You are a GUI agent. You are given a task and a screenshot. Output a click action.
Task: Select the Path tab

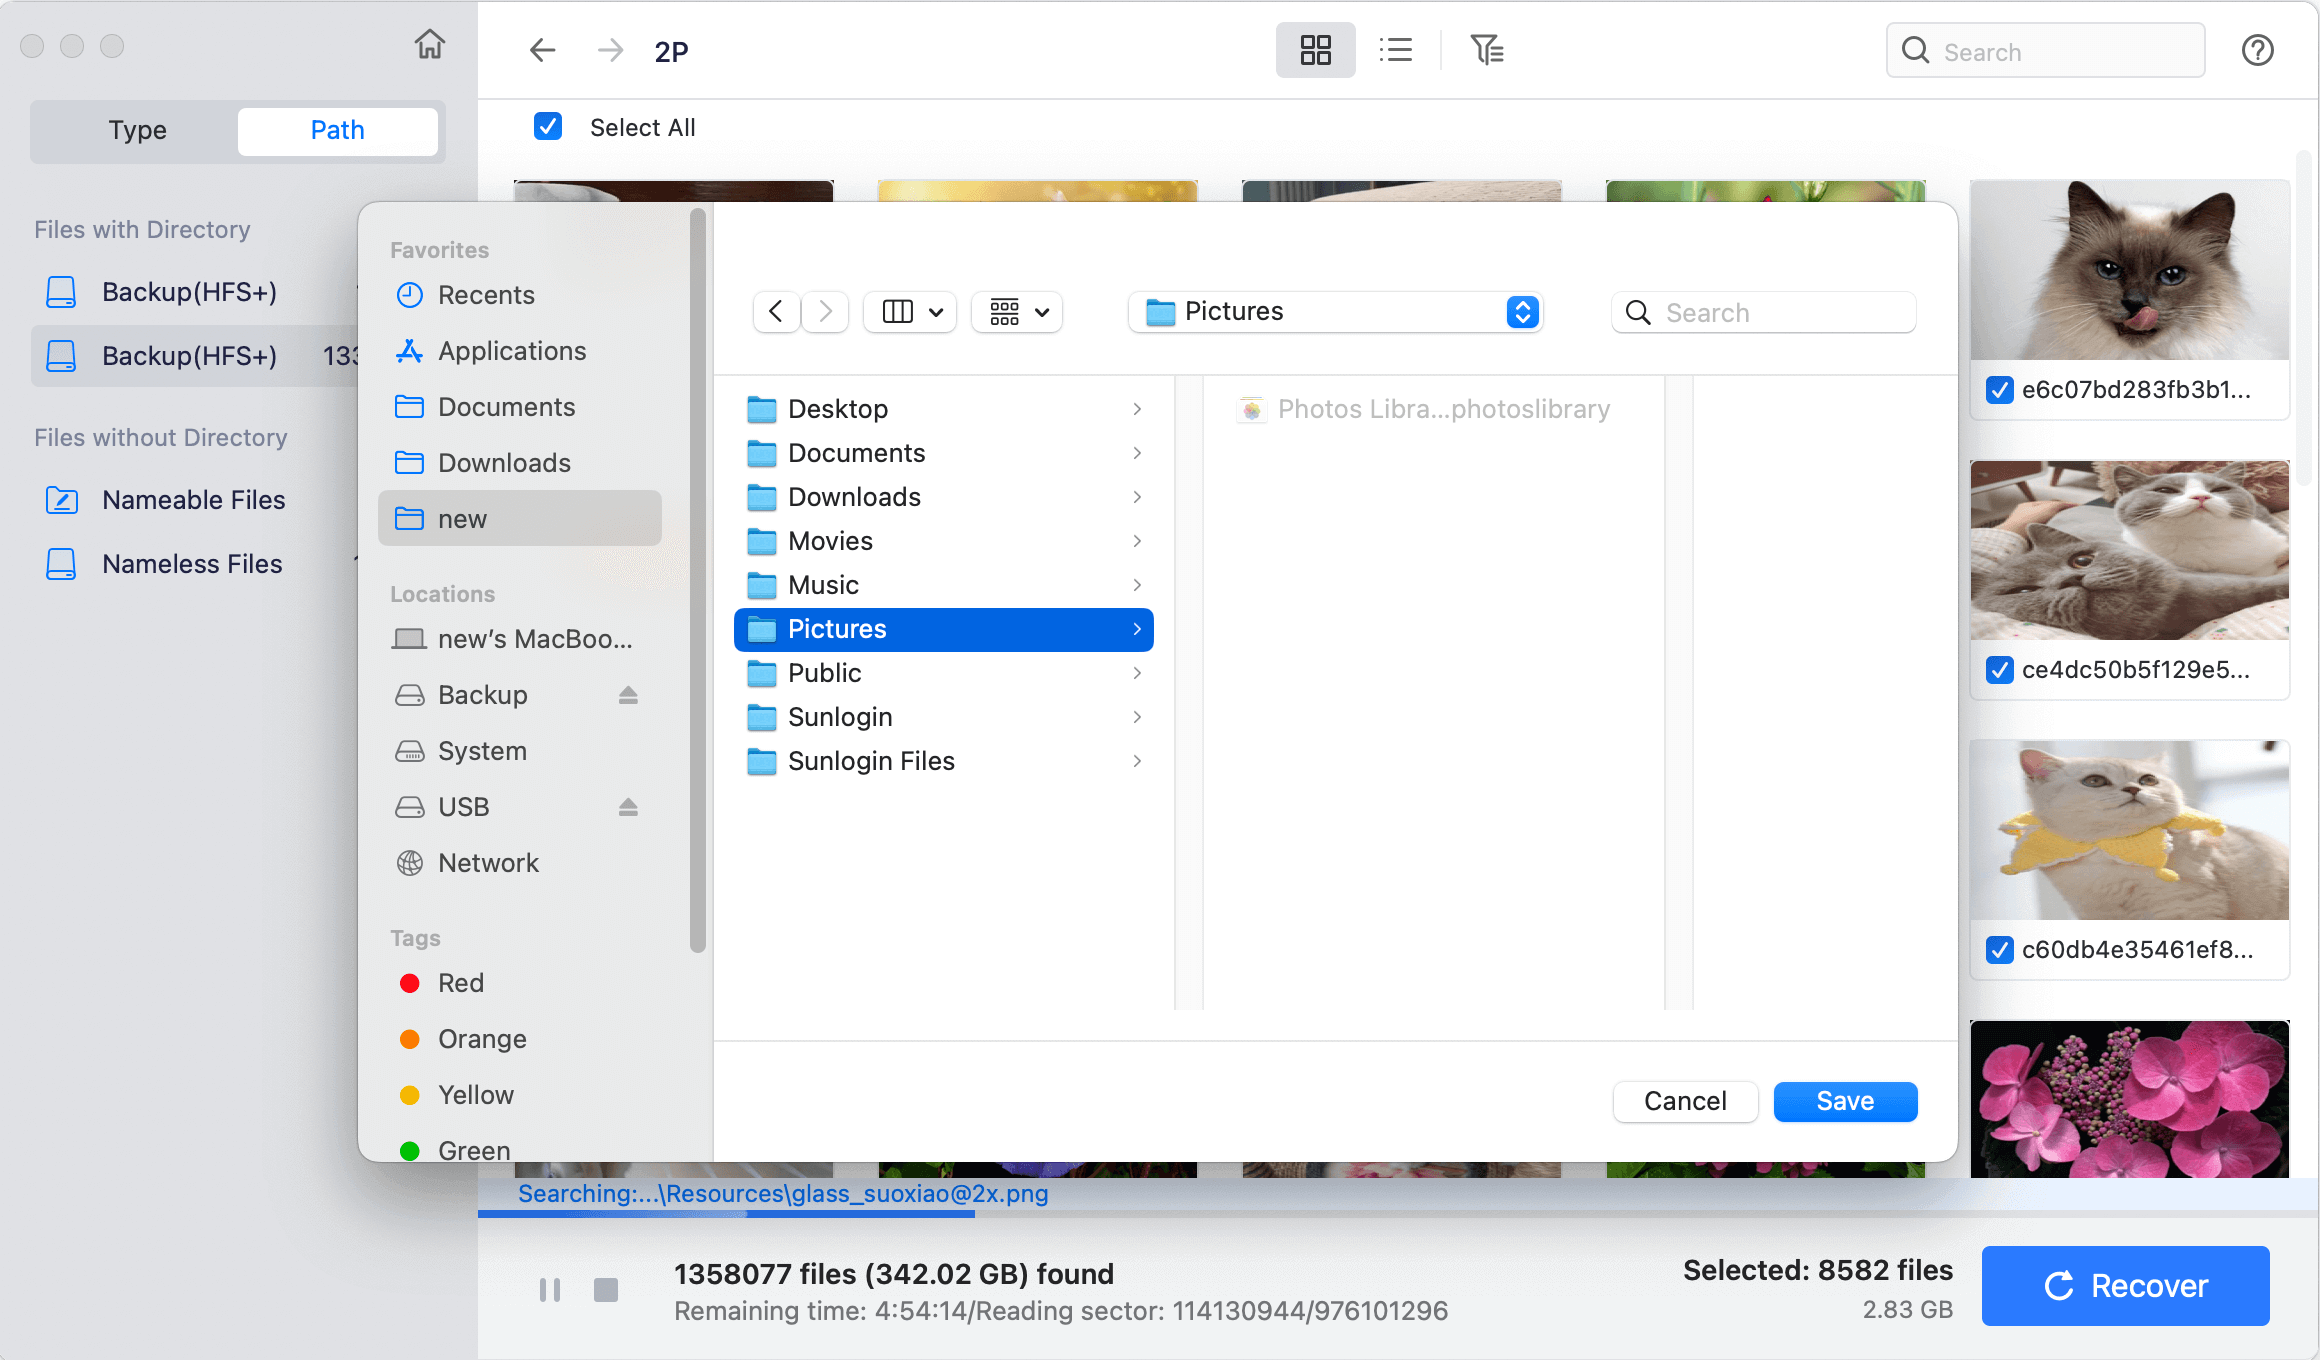click(x=337, y=130)
